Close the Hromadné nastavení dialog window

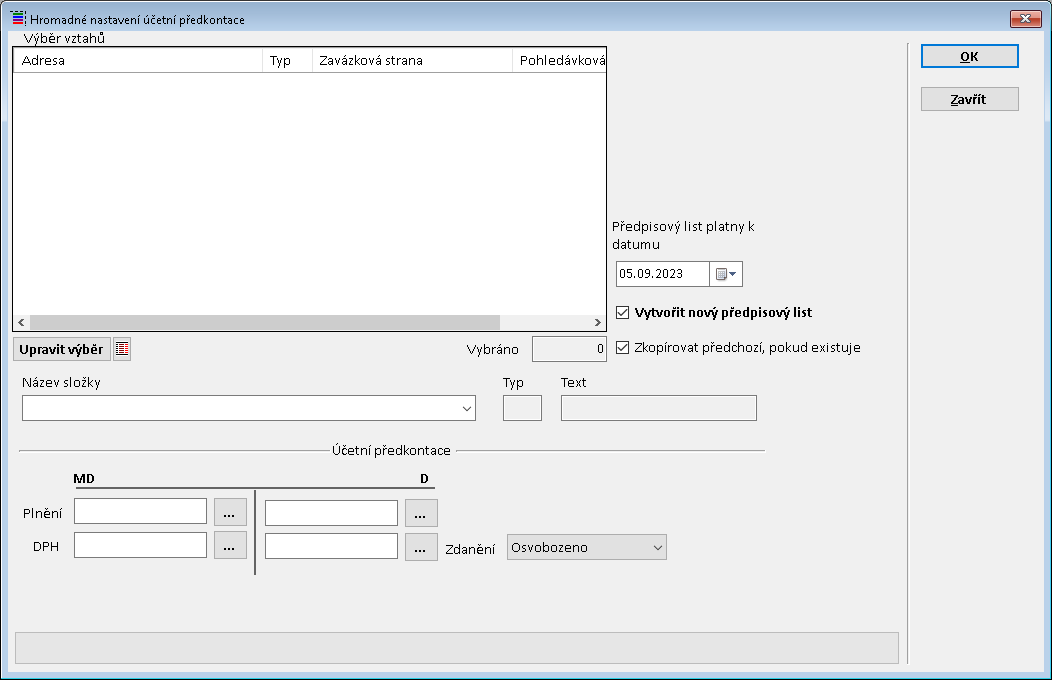1026,19
